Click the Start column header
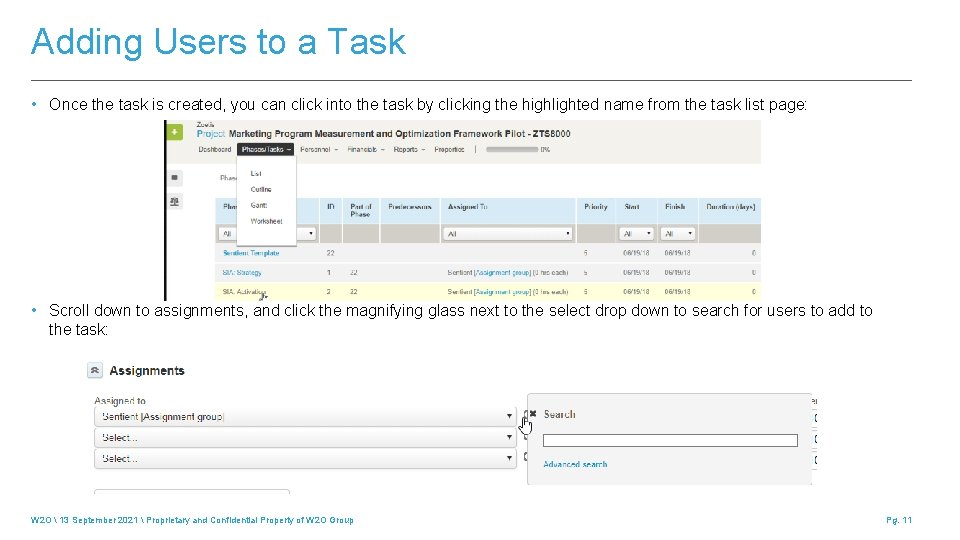Image resolution: width=960 pixels, height=540 pixels. pos(632,207)
